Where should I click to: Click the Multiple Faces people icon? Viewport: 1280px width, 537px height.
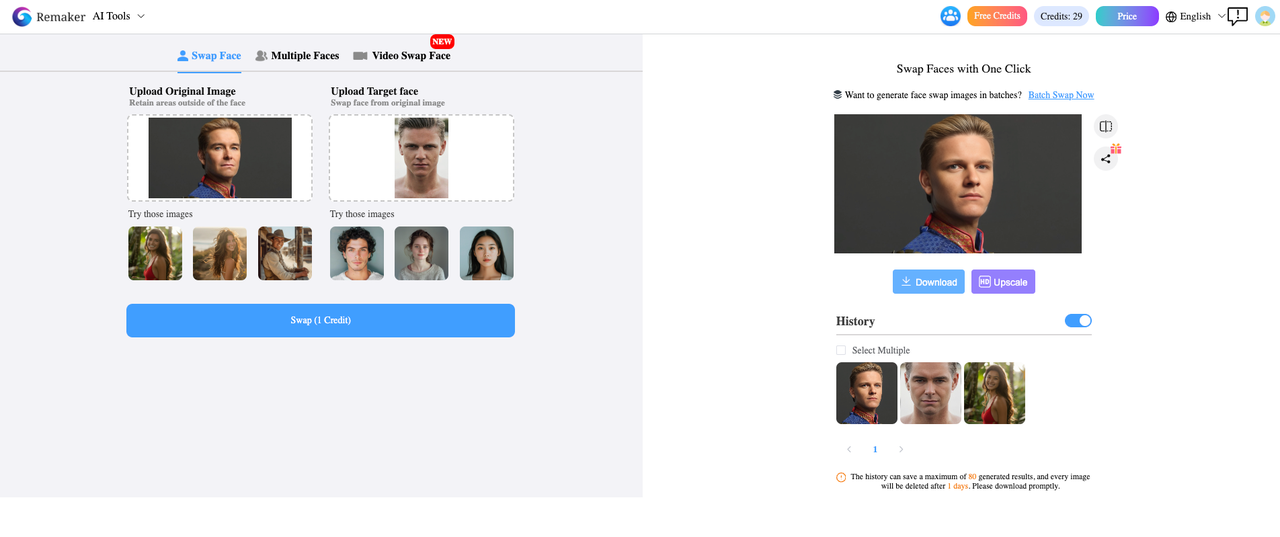click(x=261, y=56)
